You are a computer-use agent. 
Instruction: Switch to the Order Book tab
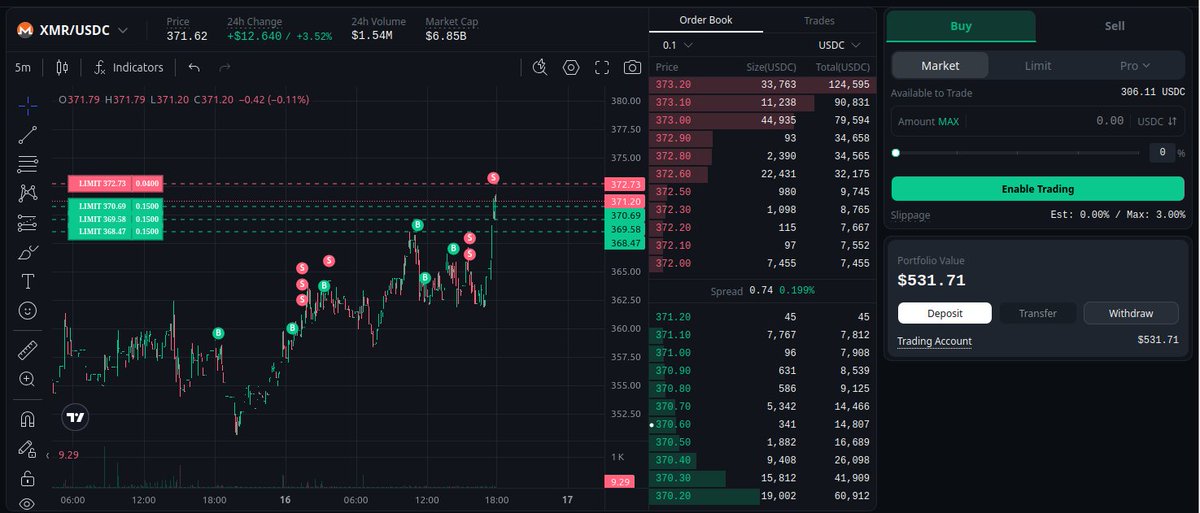pos(705,20)
